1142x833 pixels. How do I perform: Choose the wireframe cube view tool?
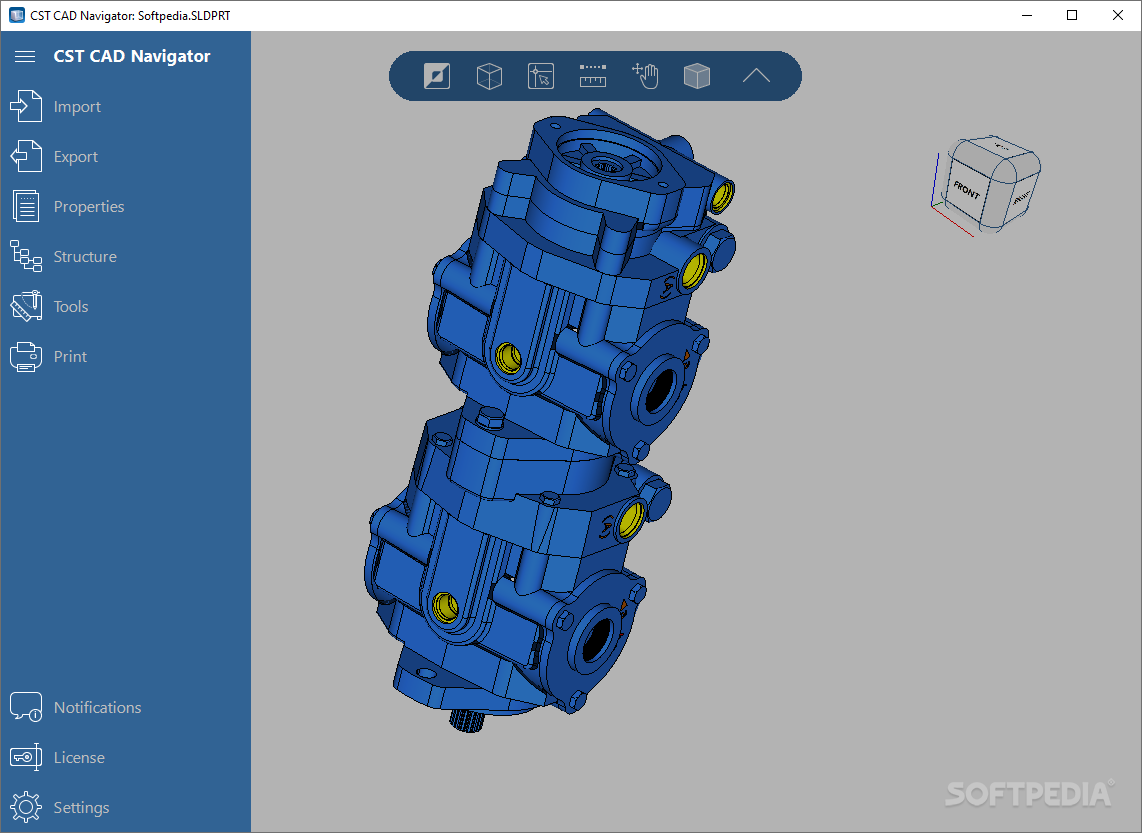coord(489,76)
